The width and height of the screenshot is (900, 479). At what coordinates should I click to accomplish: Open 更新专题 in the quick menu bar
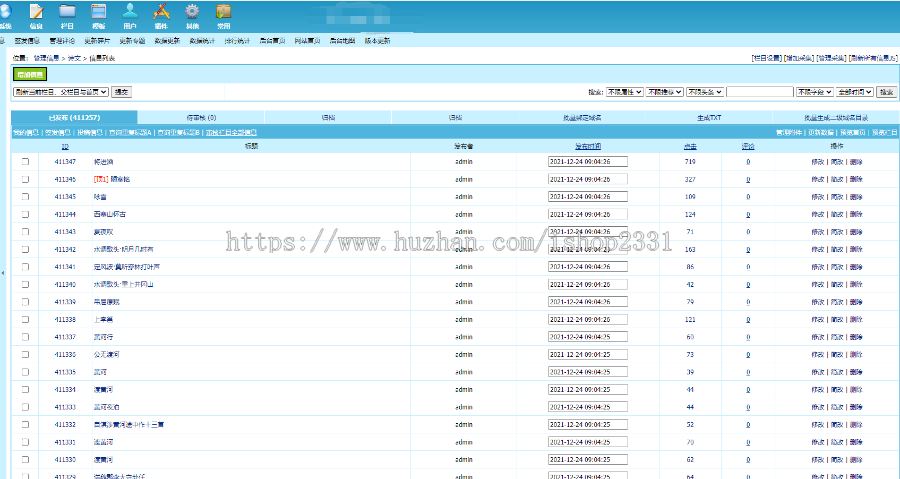(132, 41)
